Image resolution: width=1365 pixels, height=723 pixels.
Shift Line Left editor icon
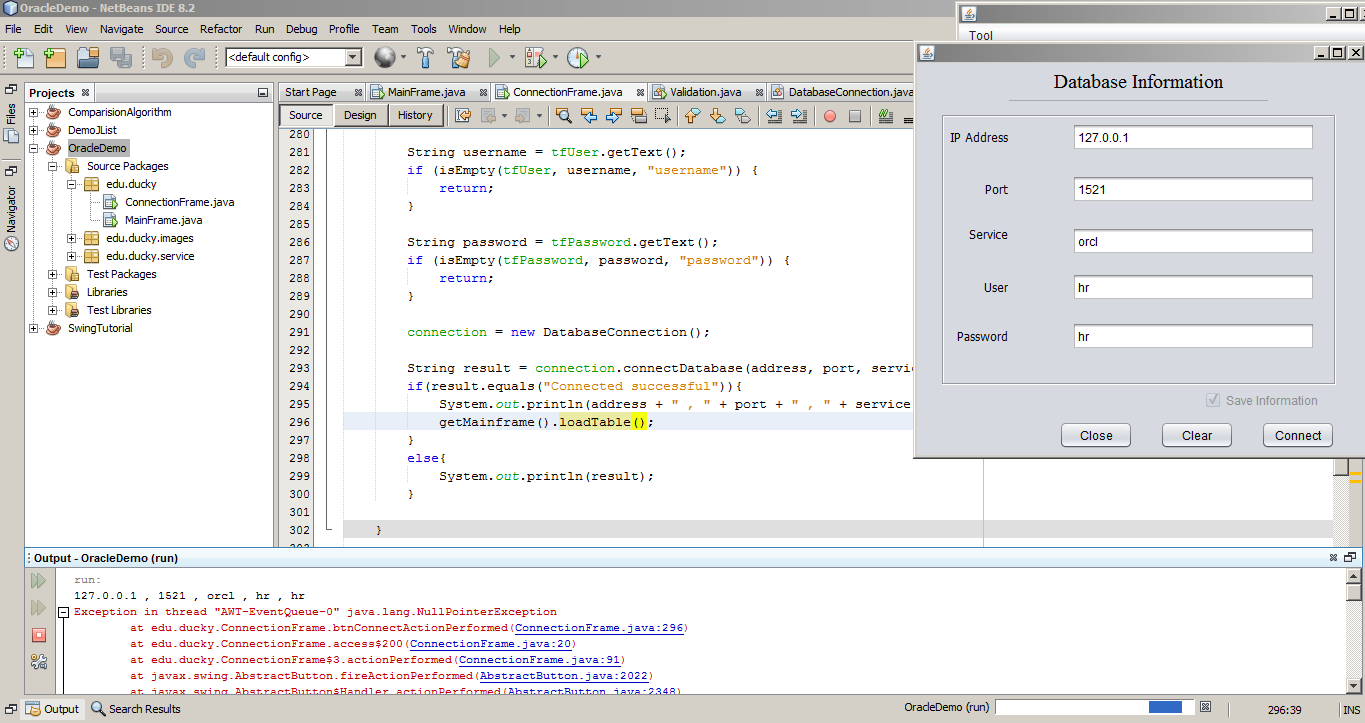pos(774,116)
